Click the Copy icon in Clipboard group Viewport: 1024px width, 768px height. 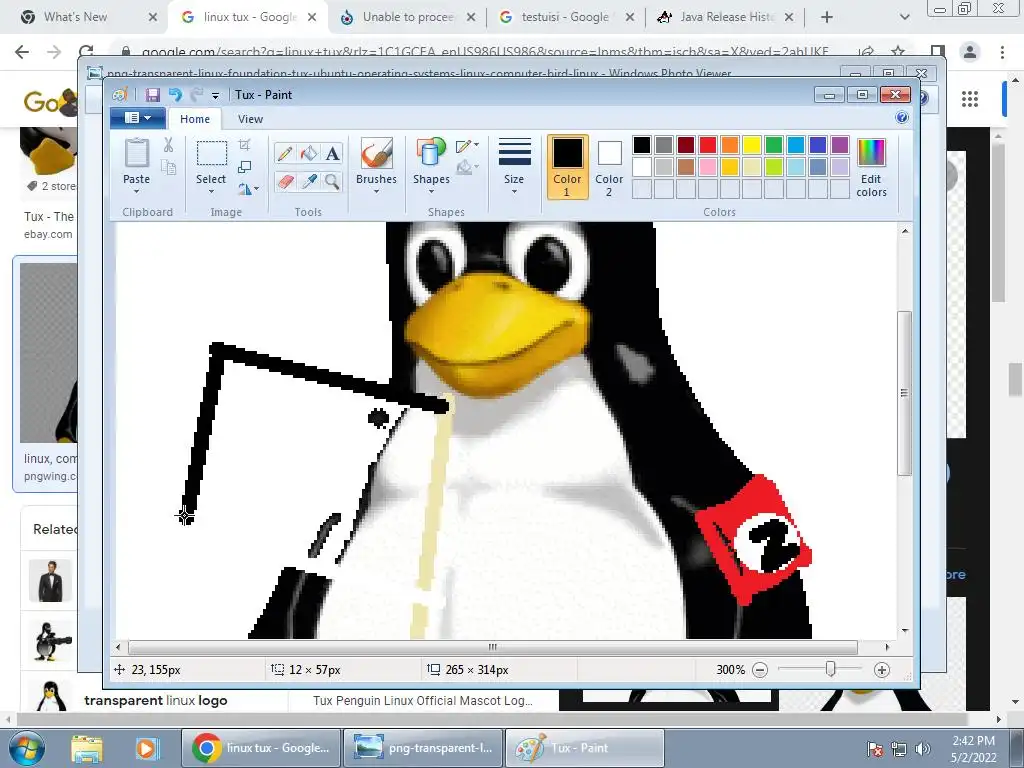click(168, 168)
